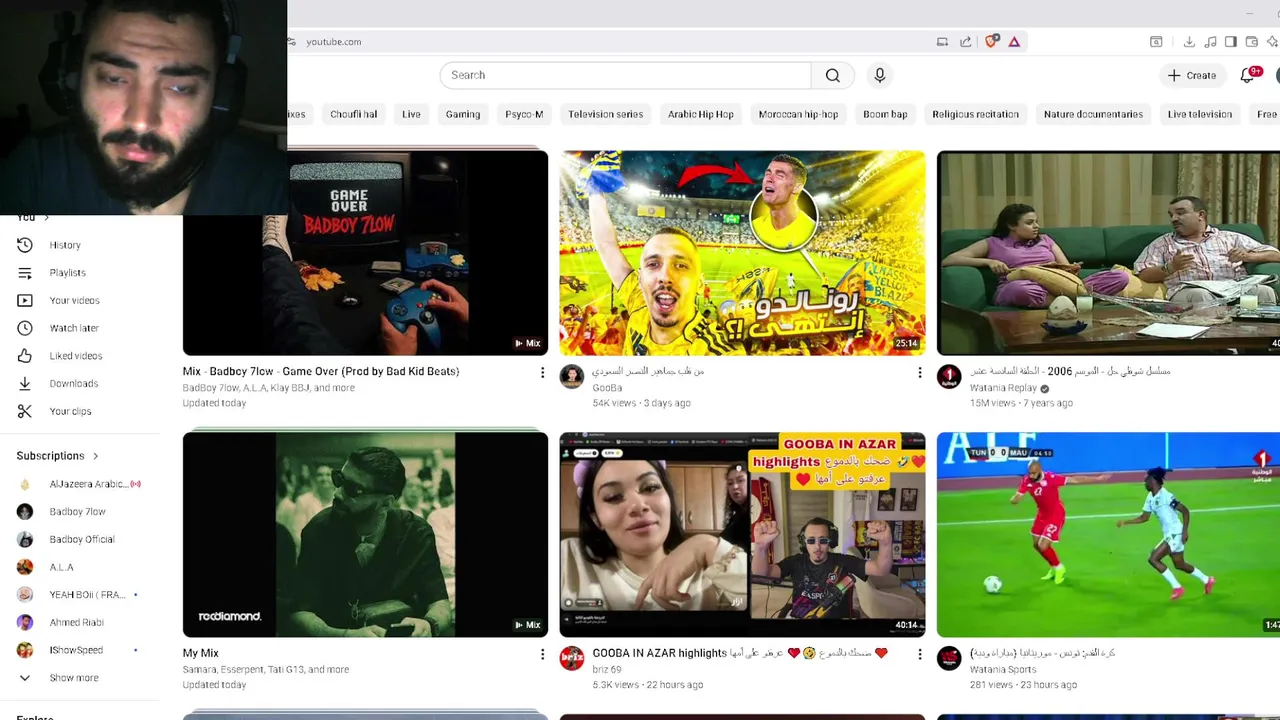The image size is (1280, 720).
Task: Open options menu for Game Over mix
Action: coord(542,373)
